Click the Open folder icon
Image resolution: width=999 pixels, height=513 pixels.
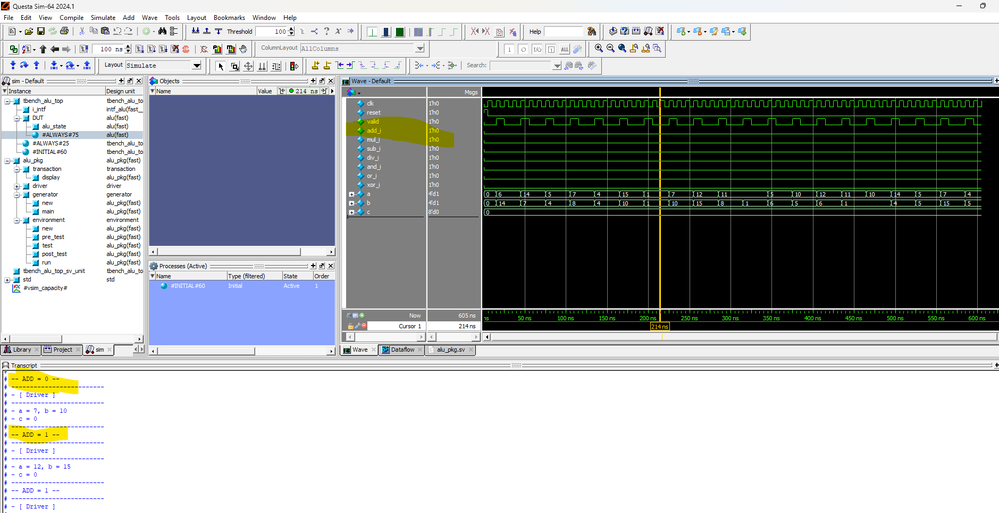pyautogui.click(x=30, y=32)
